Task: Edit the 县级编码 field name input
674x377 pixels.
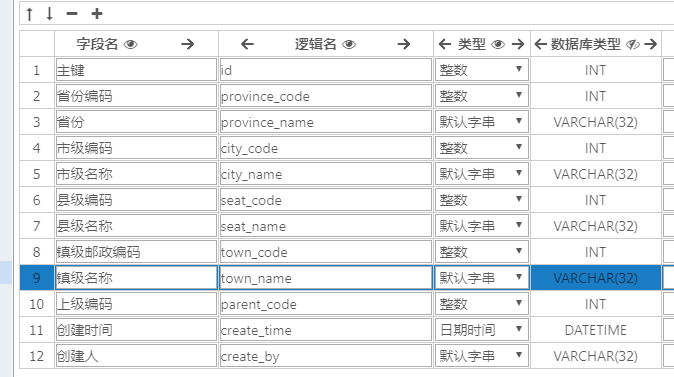Action: [136, 200]
